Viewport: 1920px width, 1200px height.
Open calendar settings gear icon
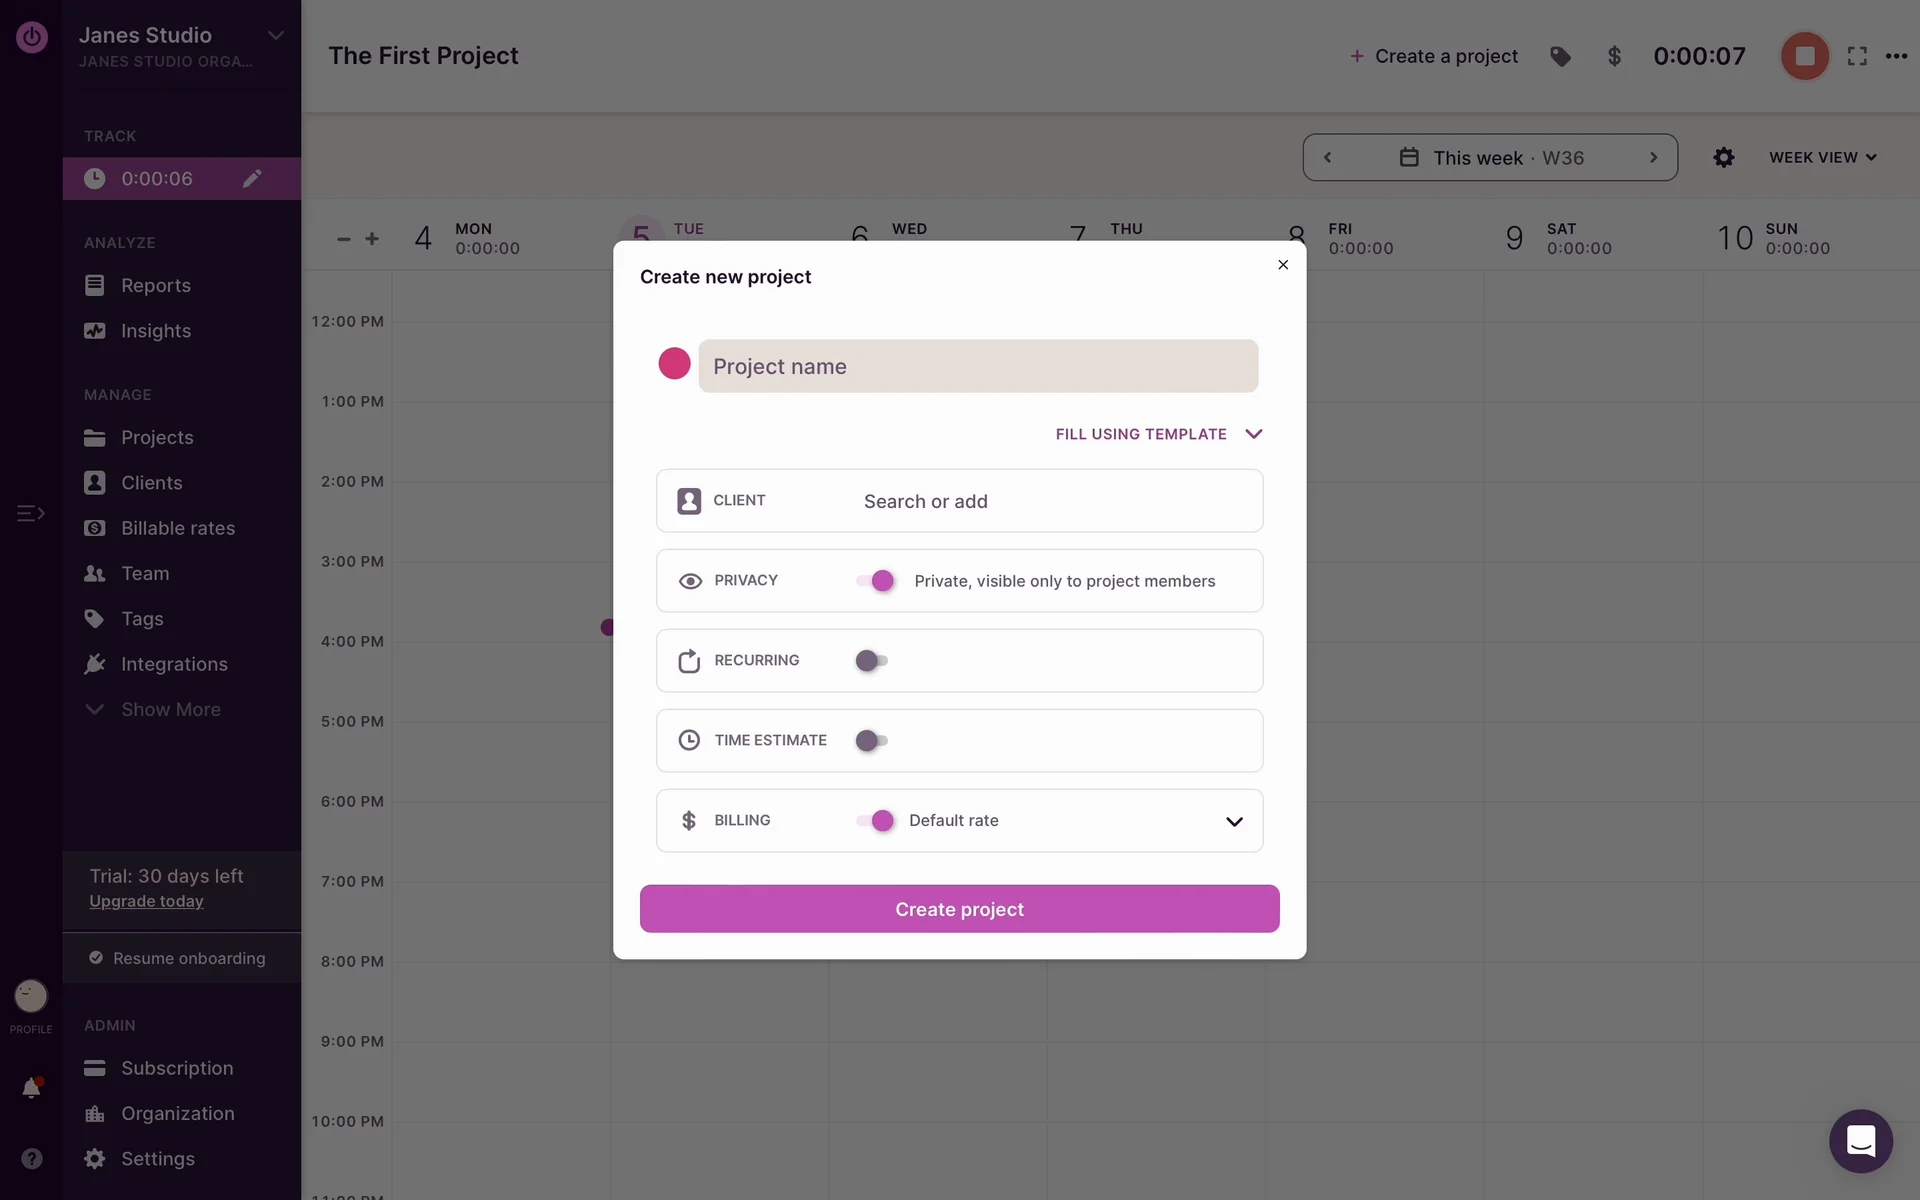point(1723,158)
